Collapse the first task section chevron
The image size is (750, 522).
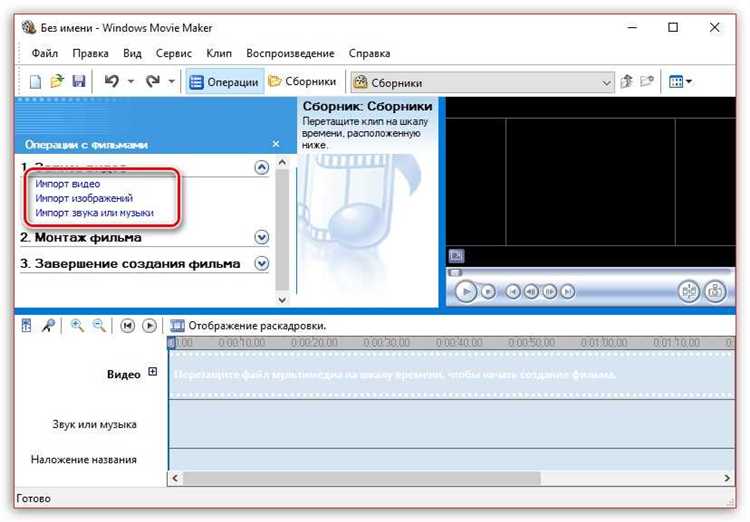pyautogui.click(x=262, y=167)
